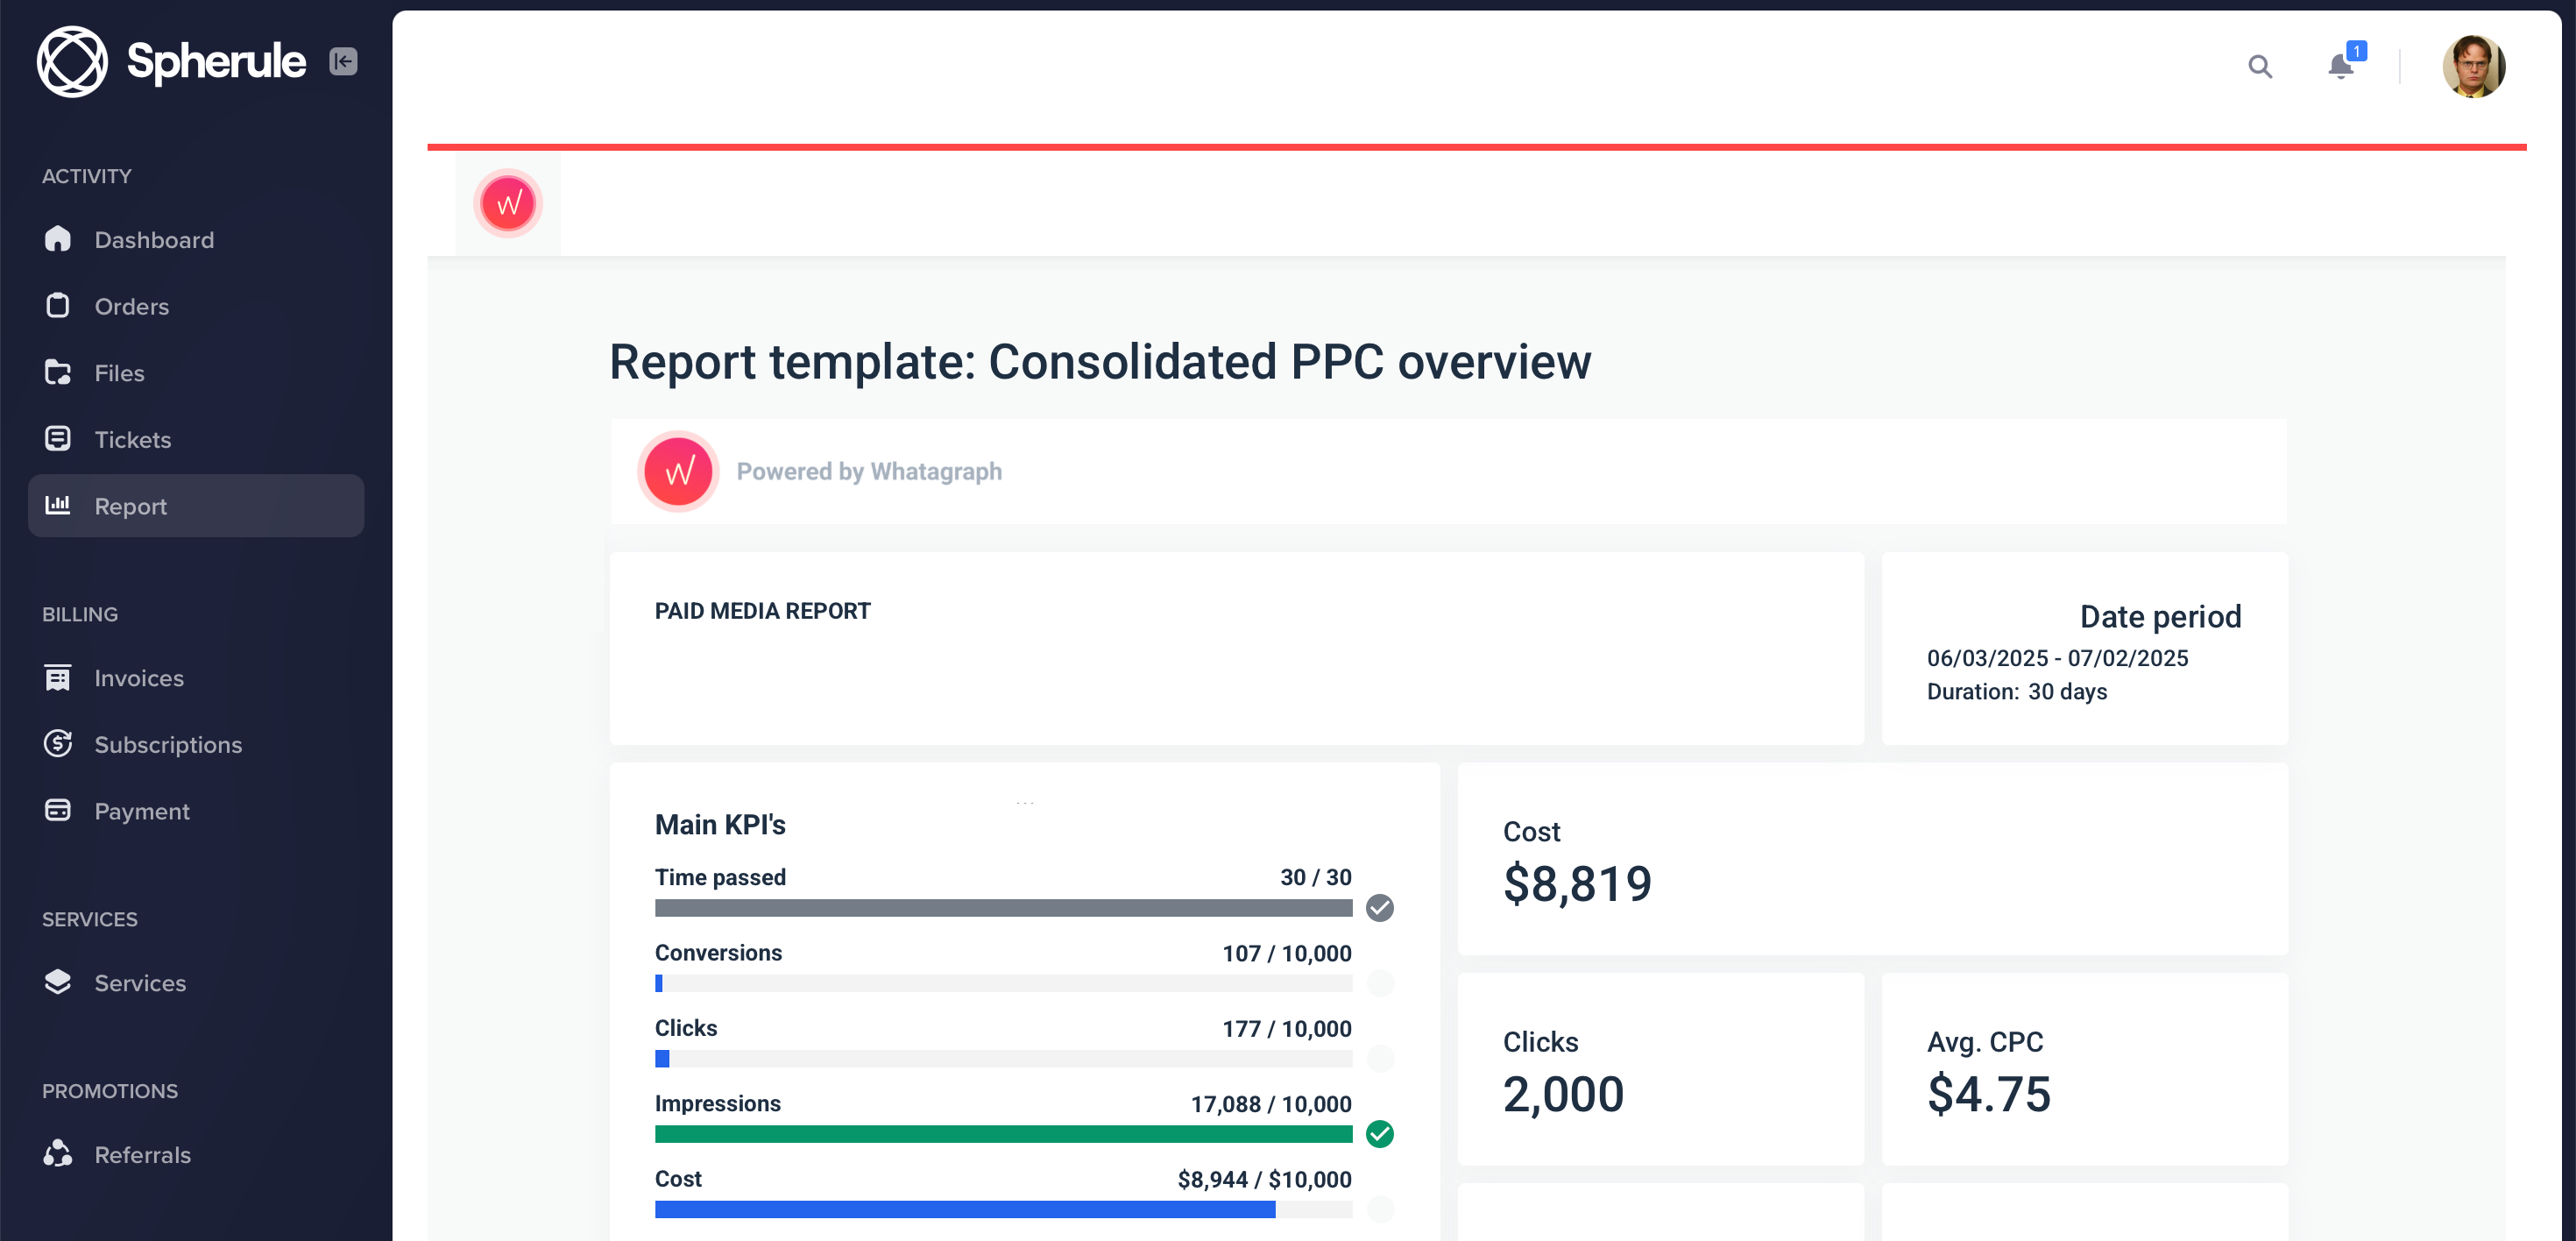Click the 'Main KPI's' heading
Screen dimensions: 2576x1241
[720, 824]
